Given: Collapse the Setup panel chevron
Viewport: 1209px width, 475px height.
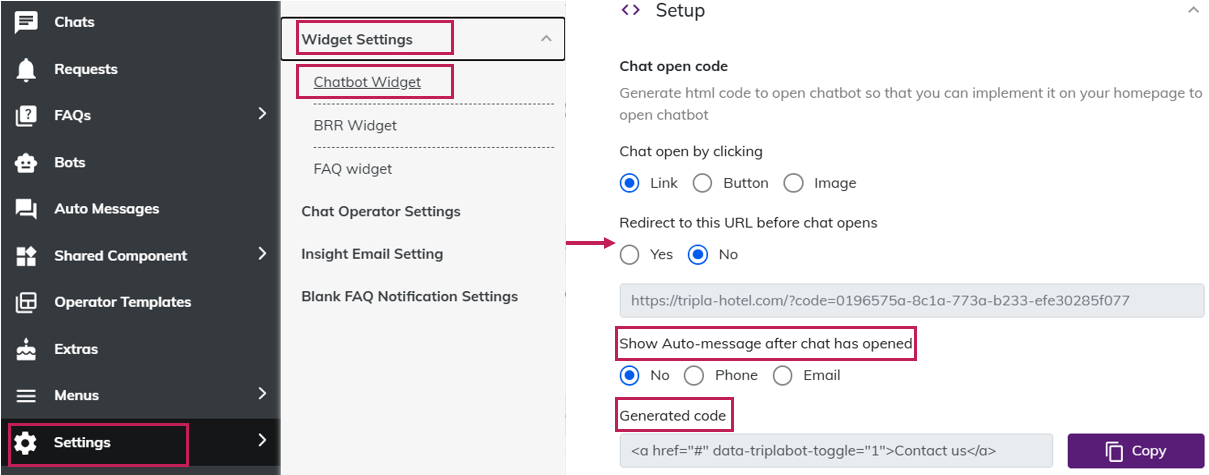Looking at the screenshot, I should pyautogui.click(x=1192, y=10).
